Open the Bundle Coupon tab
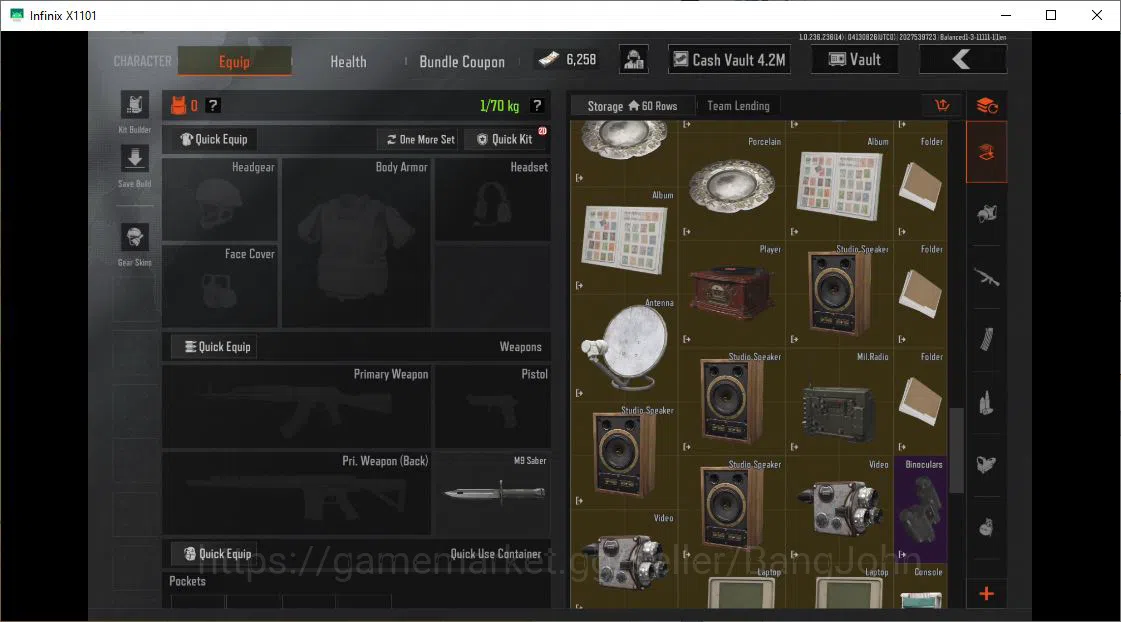This screenshot has height=622, width=1121. click(462, 61)
